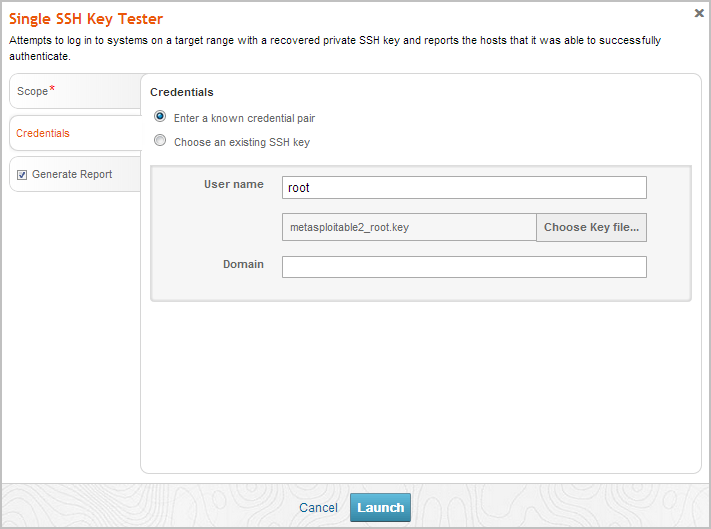Viewport: 711px width, 529px height.
Task: Click the Credentials section heading
Action: click(181, 92)
